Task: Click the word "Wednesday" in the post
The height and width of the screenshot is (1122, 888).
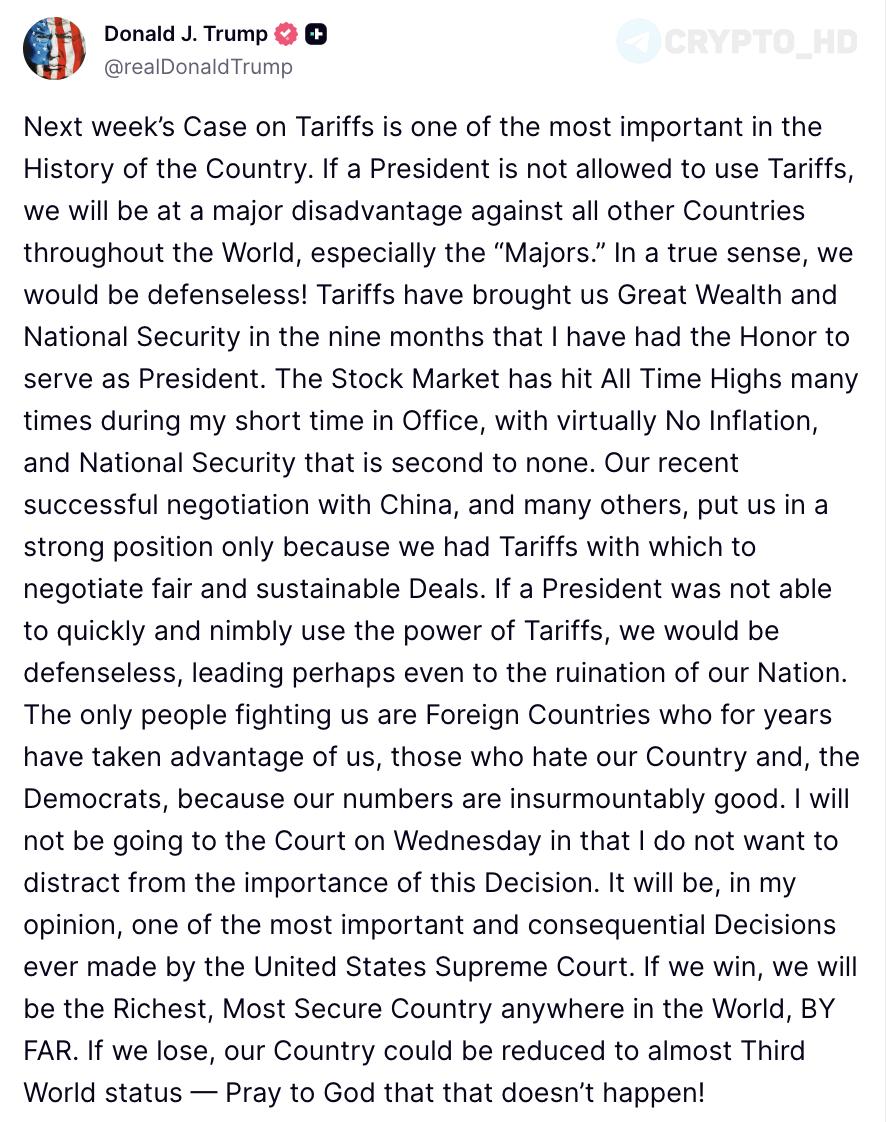Action: [467, 841]
